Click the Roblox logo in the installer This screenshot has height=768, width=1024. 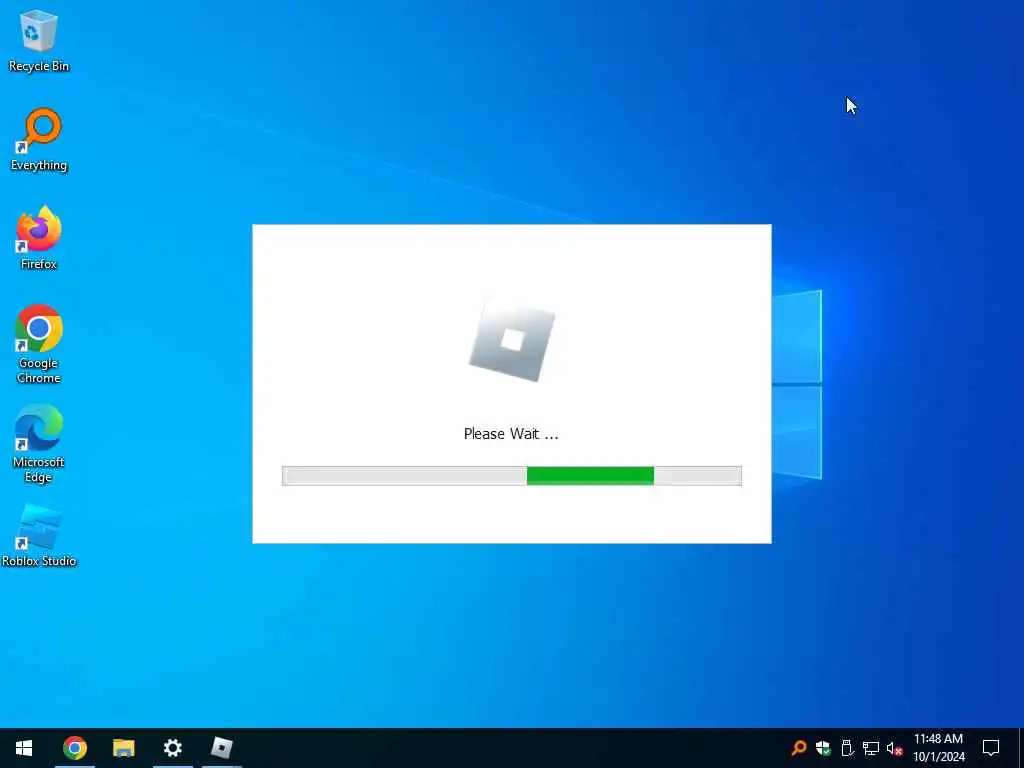[x=512, y=340]
